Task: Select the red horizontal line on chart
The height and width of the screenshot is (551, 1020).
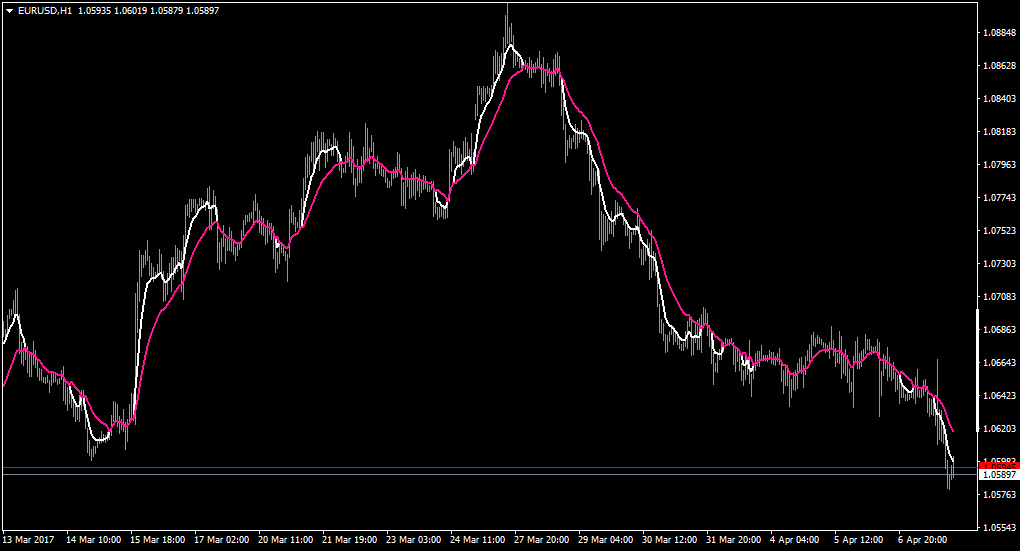Action: (490, 468)
